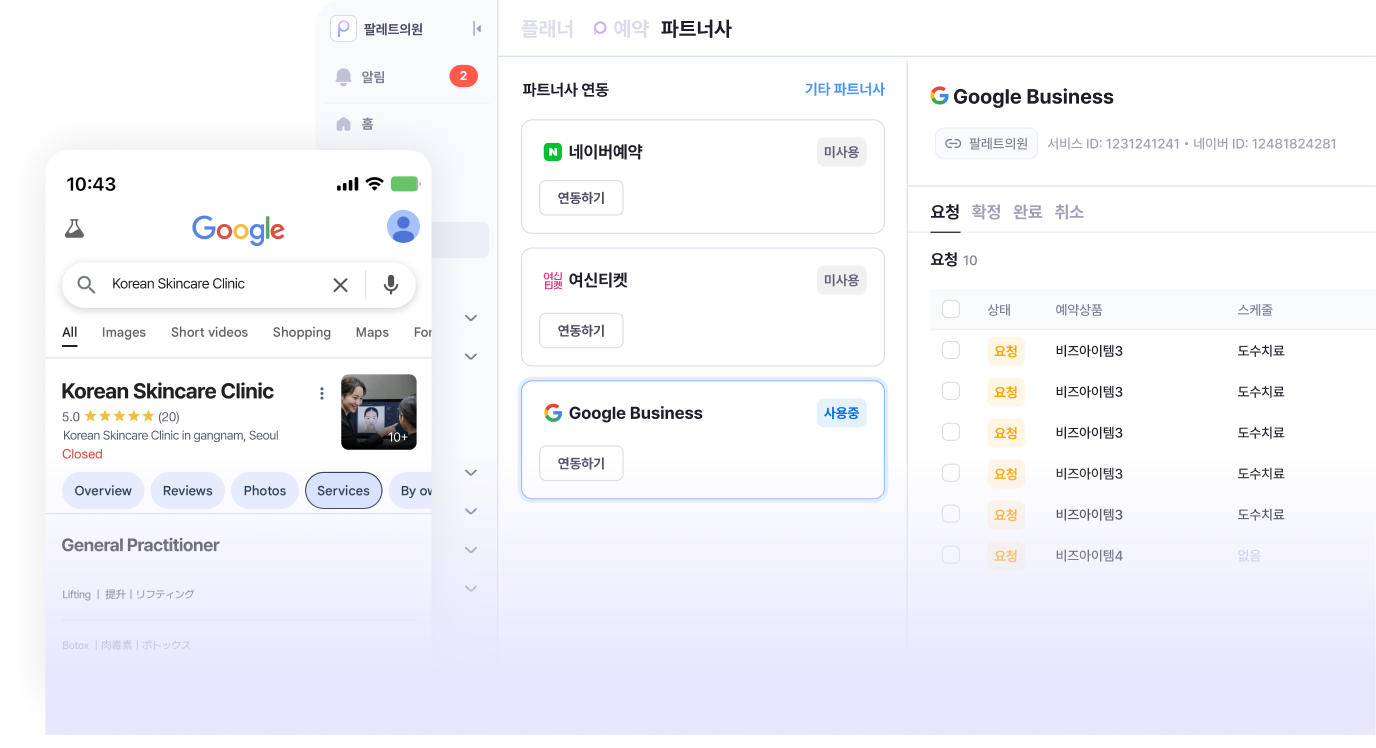Click the phone signal strength icon
The image size is (1376, 748).
coord(347,184)
